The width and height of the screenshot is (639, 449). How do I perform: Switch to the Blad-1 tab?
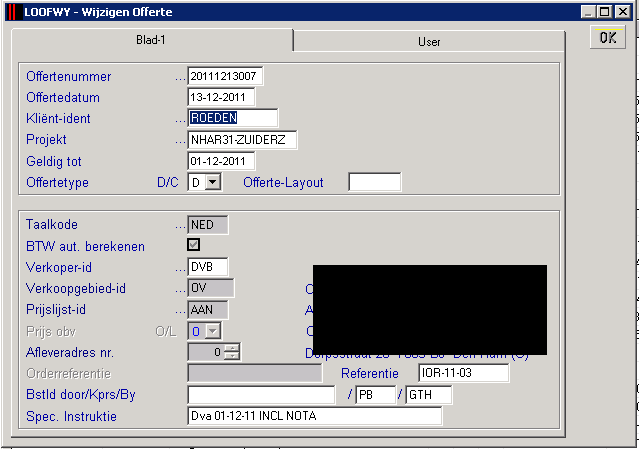152,40
